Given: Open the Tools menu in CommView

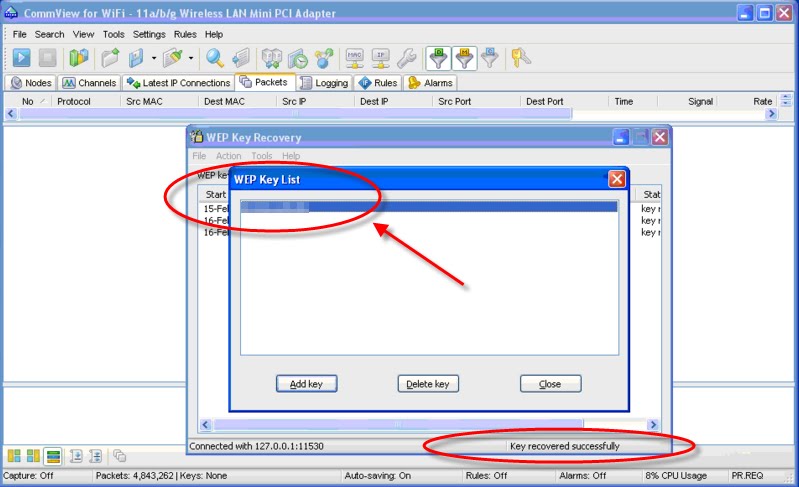Looking at the screenshot, I should click(x=113, y=34).
